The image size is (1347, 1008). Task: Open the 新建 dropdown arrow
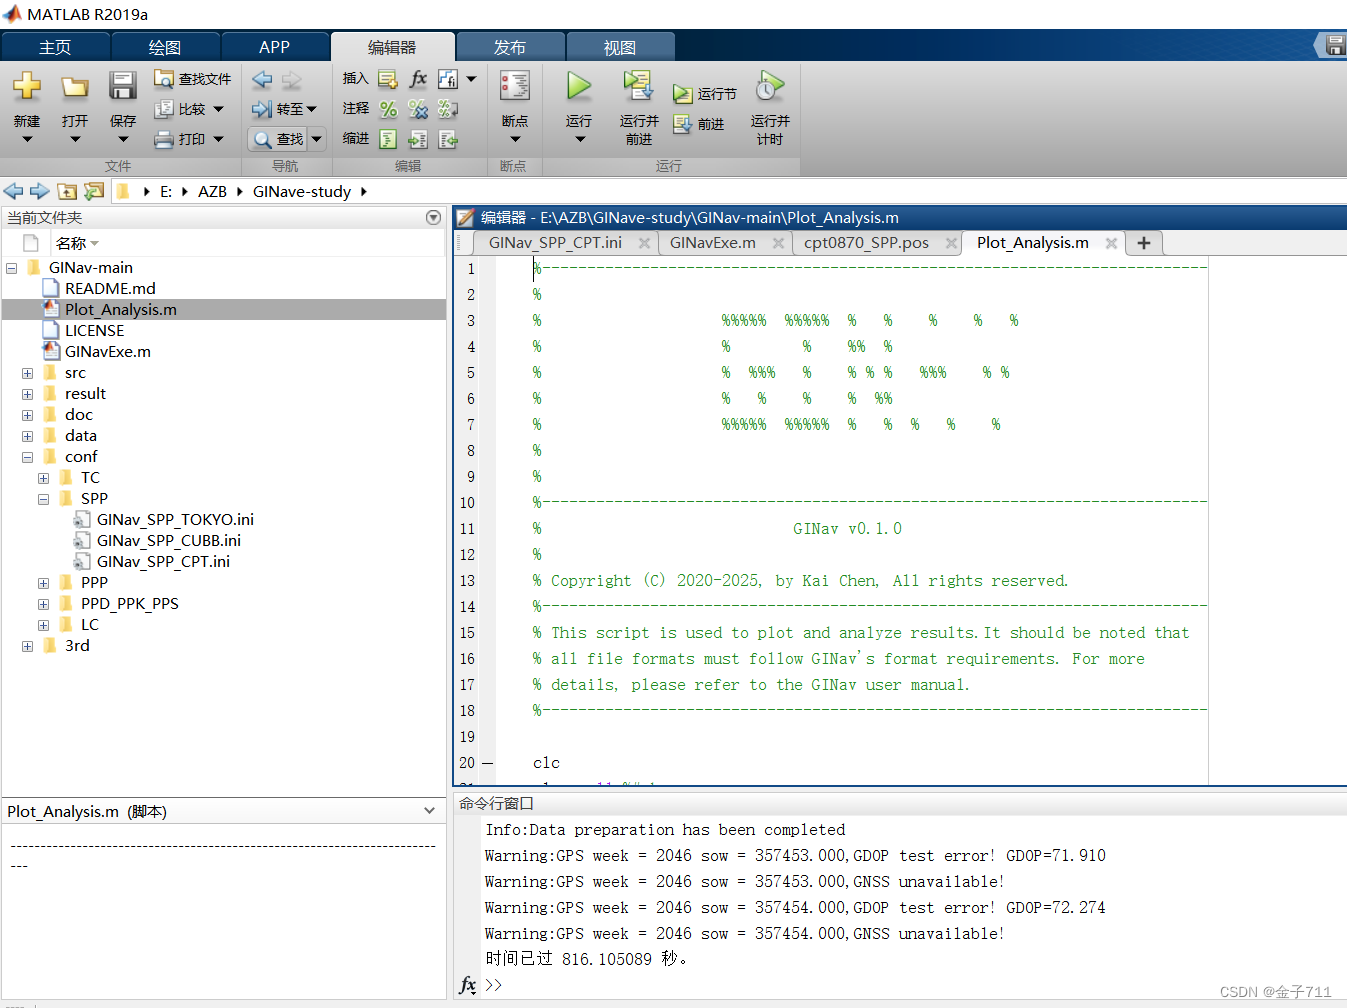(x=27, y=139)
